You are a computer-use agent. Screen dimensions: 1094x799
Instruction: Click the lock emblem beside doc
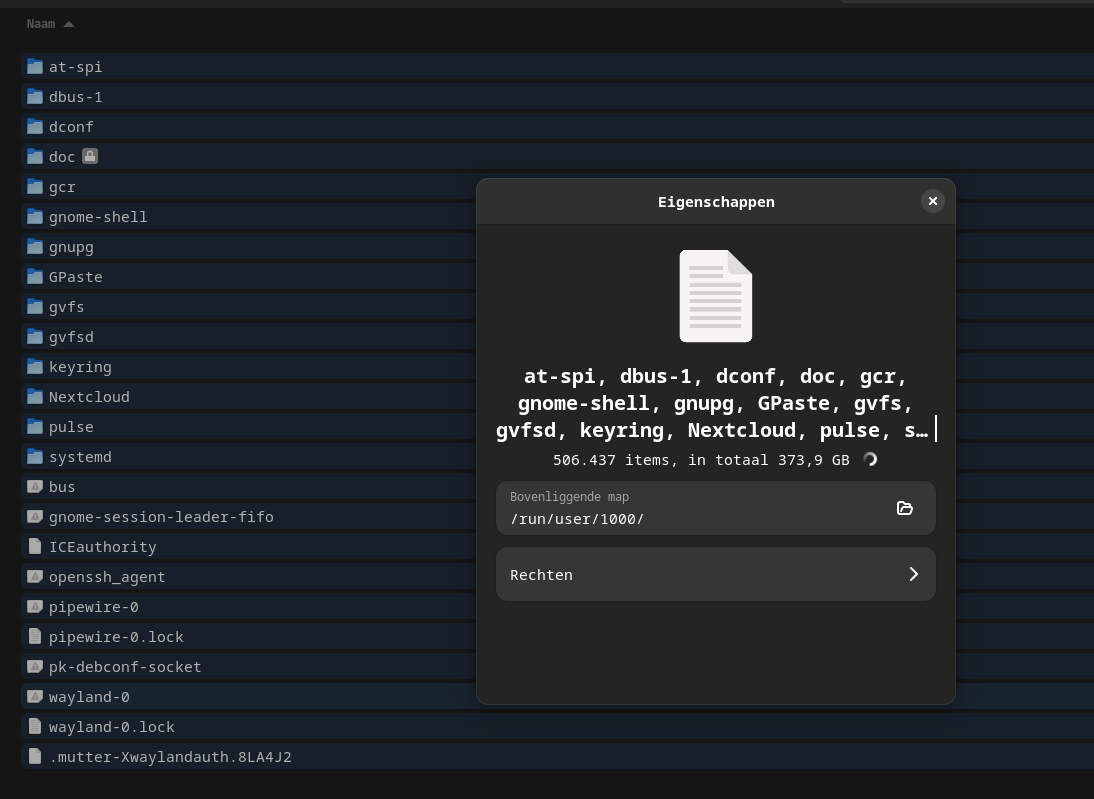(90, 156)
